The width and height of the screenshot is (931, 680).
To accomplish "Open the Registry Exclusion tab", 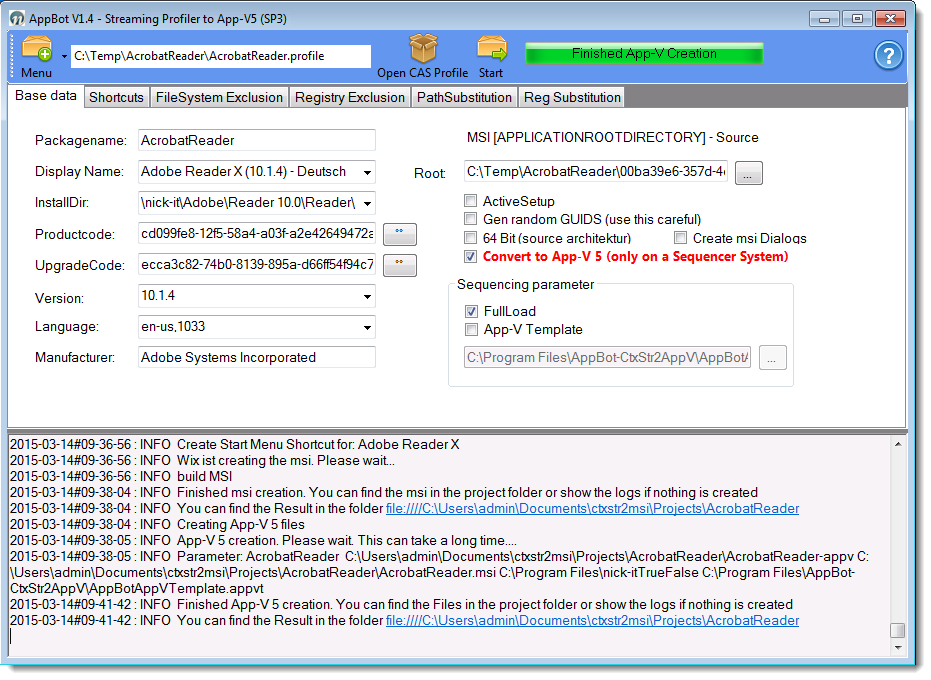I will (x=350, y=97).
